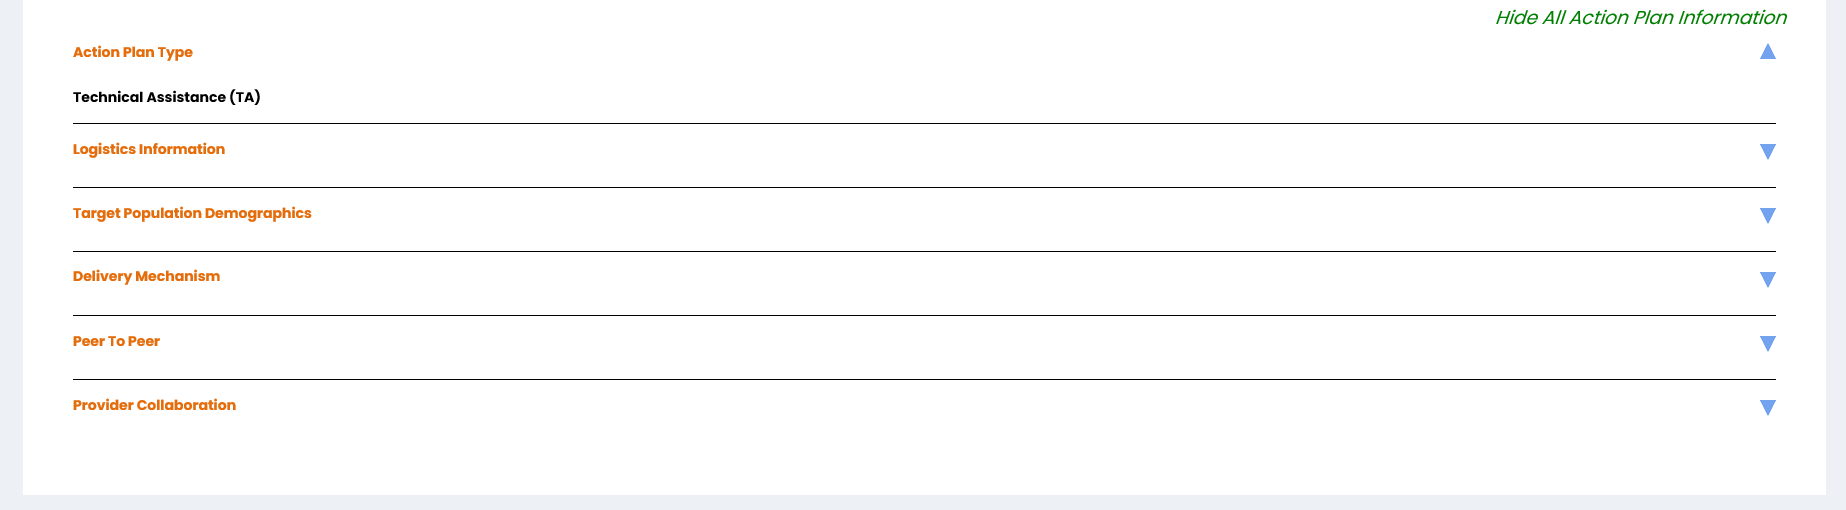
Task: Open the Provider Collaboration heading
Action: pos(154,405)
